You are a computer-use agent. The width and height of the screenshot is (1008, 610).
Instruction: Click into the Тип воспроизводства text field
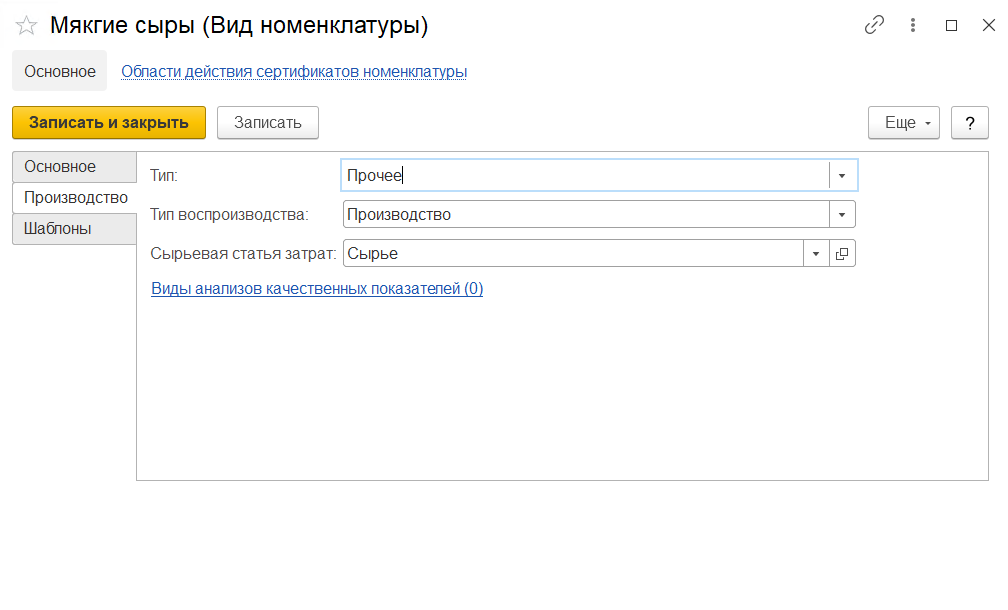(585, 215)
